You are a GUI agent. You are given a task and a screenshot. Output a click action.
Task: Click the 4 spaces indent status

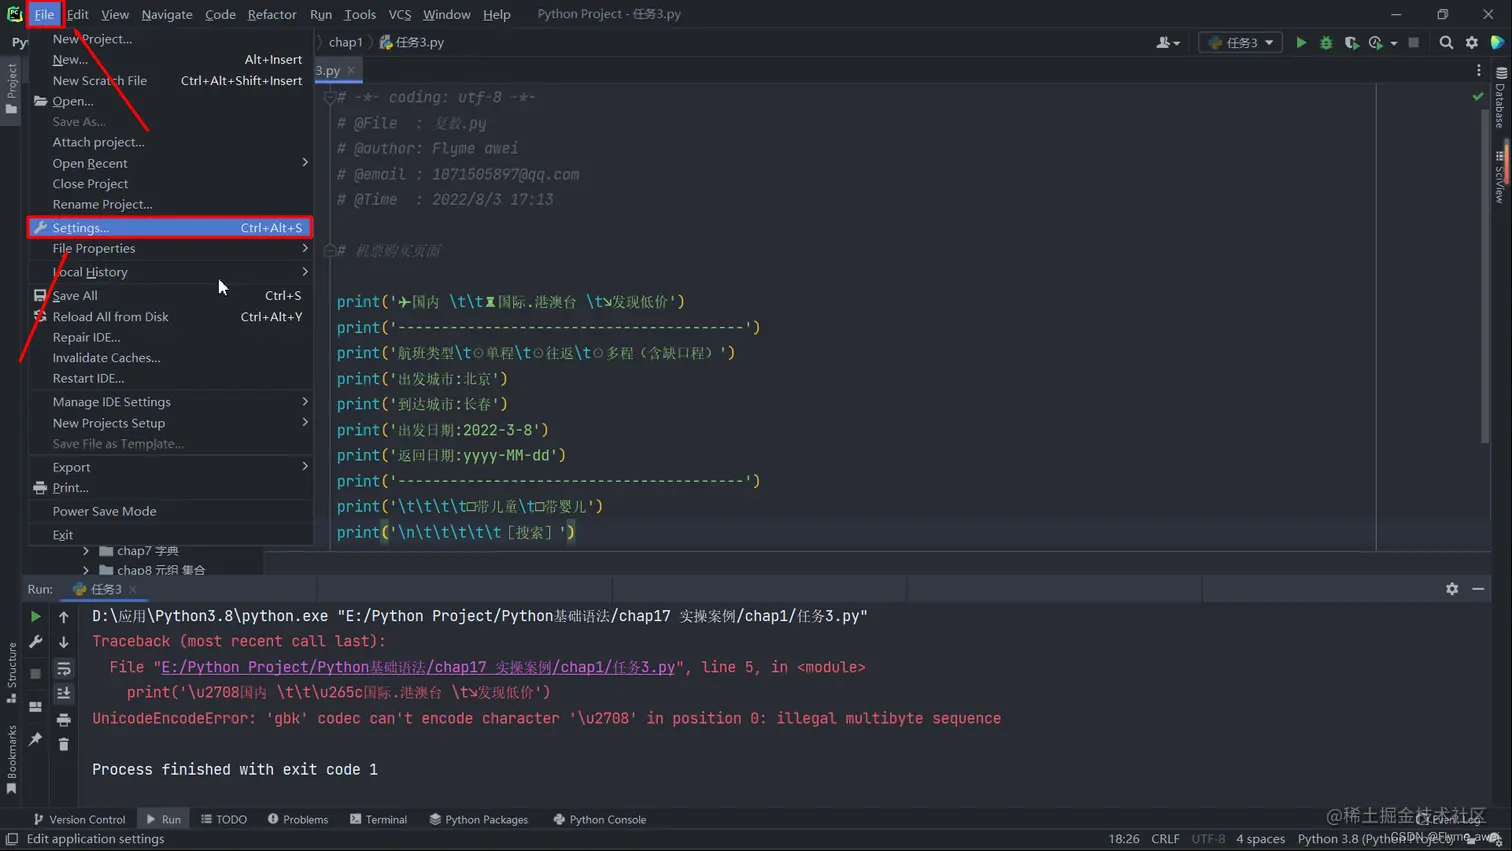[x=1260, y=839]
